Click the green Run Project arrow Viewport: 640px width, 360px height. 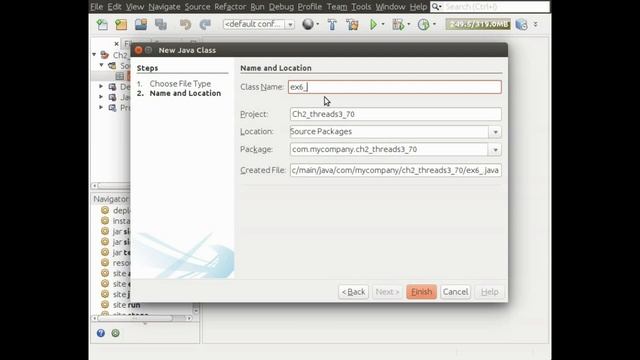pyautogui.click(x=373, y=24)
